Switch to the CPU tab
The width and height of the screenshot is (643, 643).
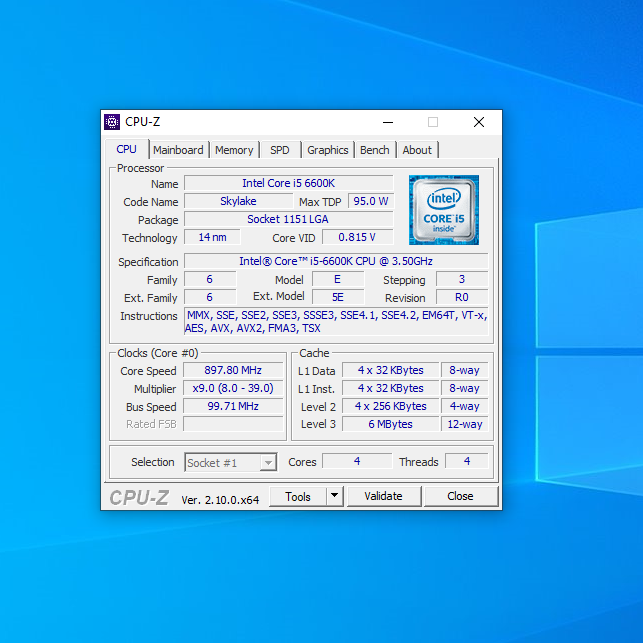(126, 149)
